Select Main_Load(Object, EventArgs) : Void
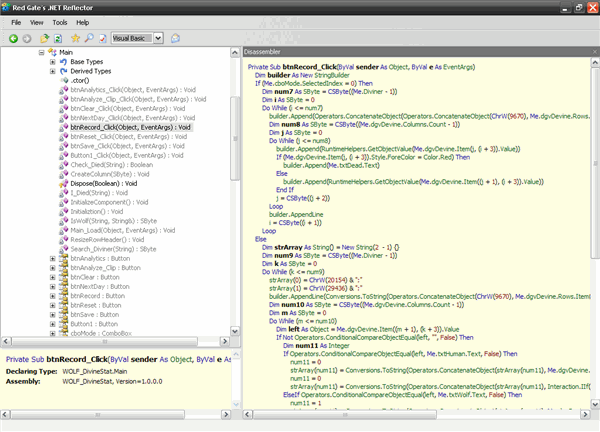 click(123, 230)
